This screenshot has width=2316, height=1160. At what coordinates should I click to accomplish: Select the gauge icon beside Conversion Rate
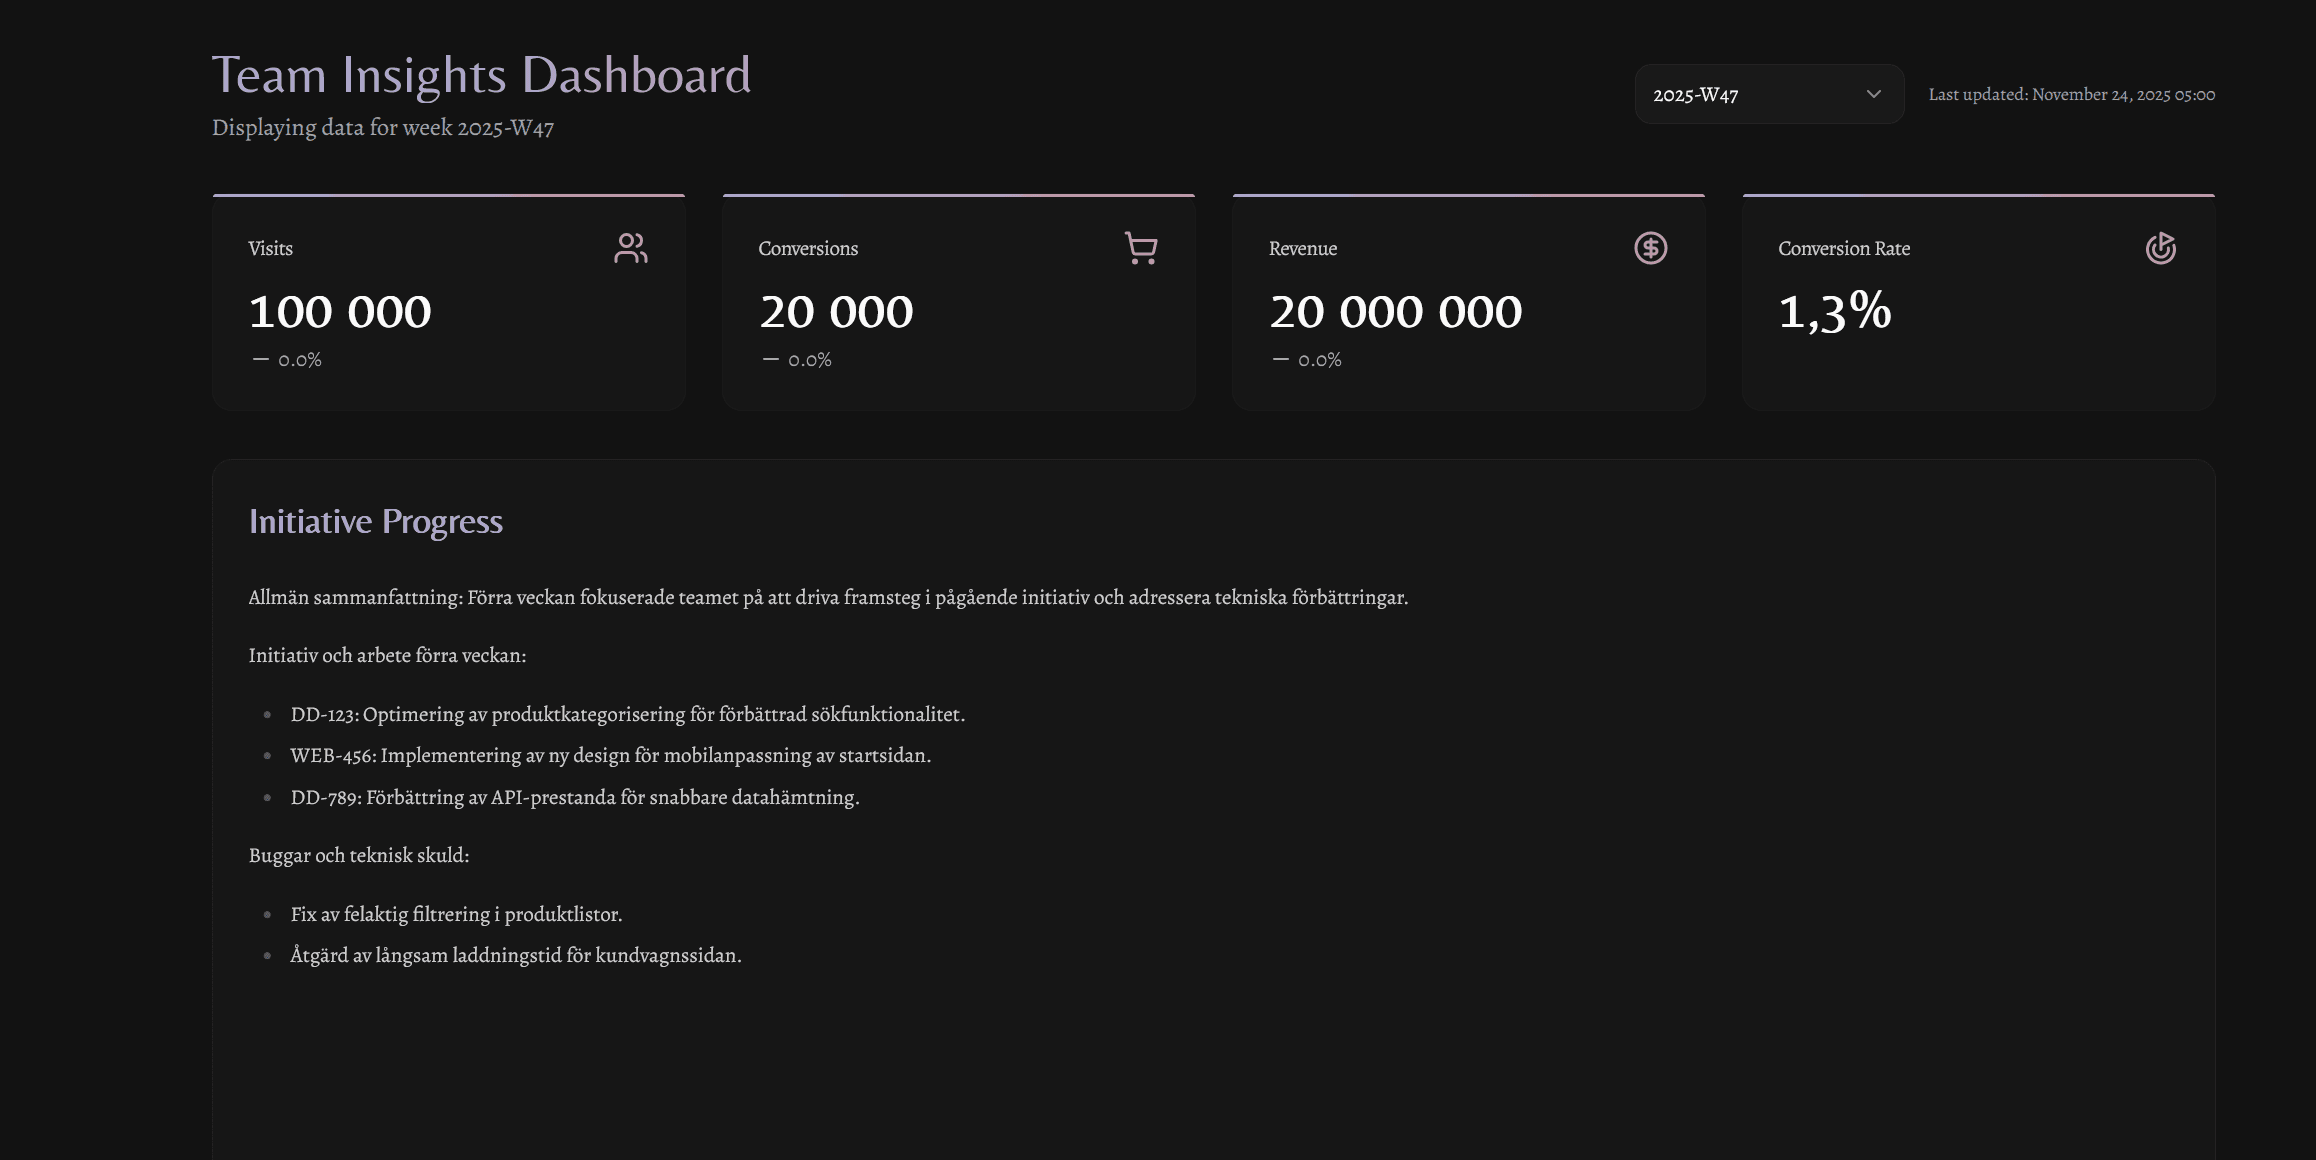click(2161, 249)
